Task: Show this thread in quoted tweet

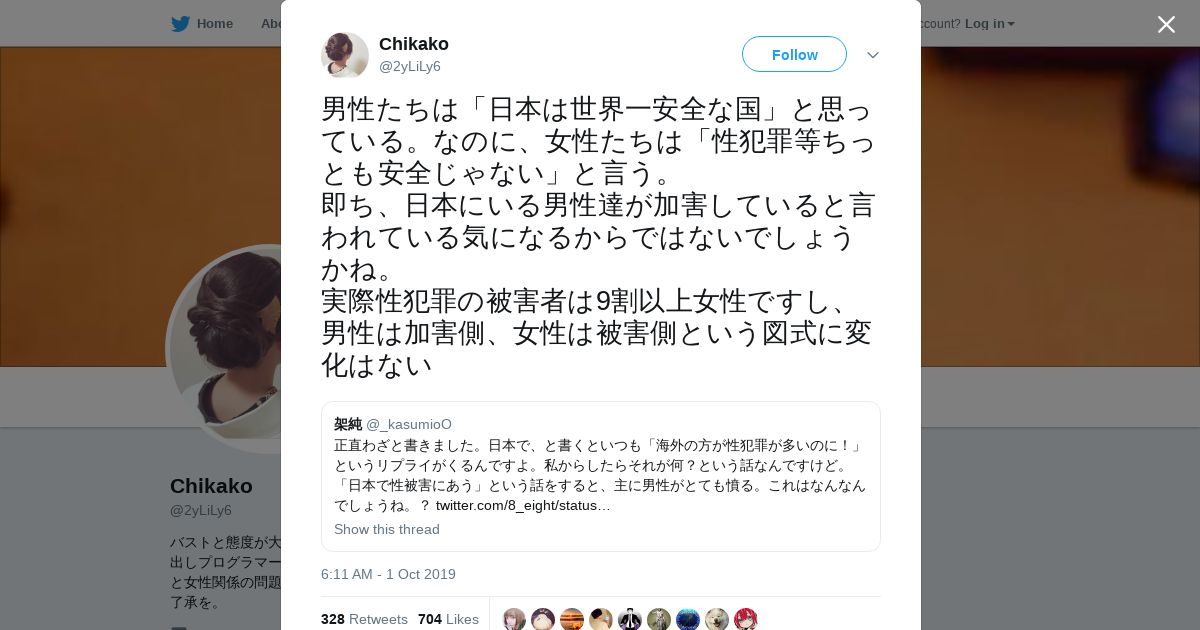Action: tap(387, 529)
